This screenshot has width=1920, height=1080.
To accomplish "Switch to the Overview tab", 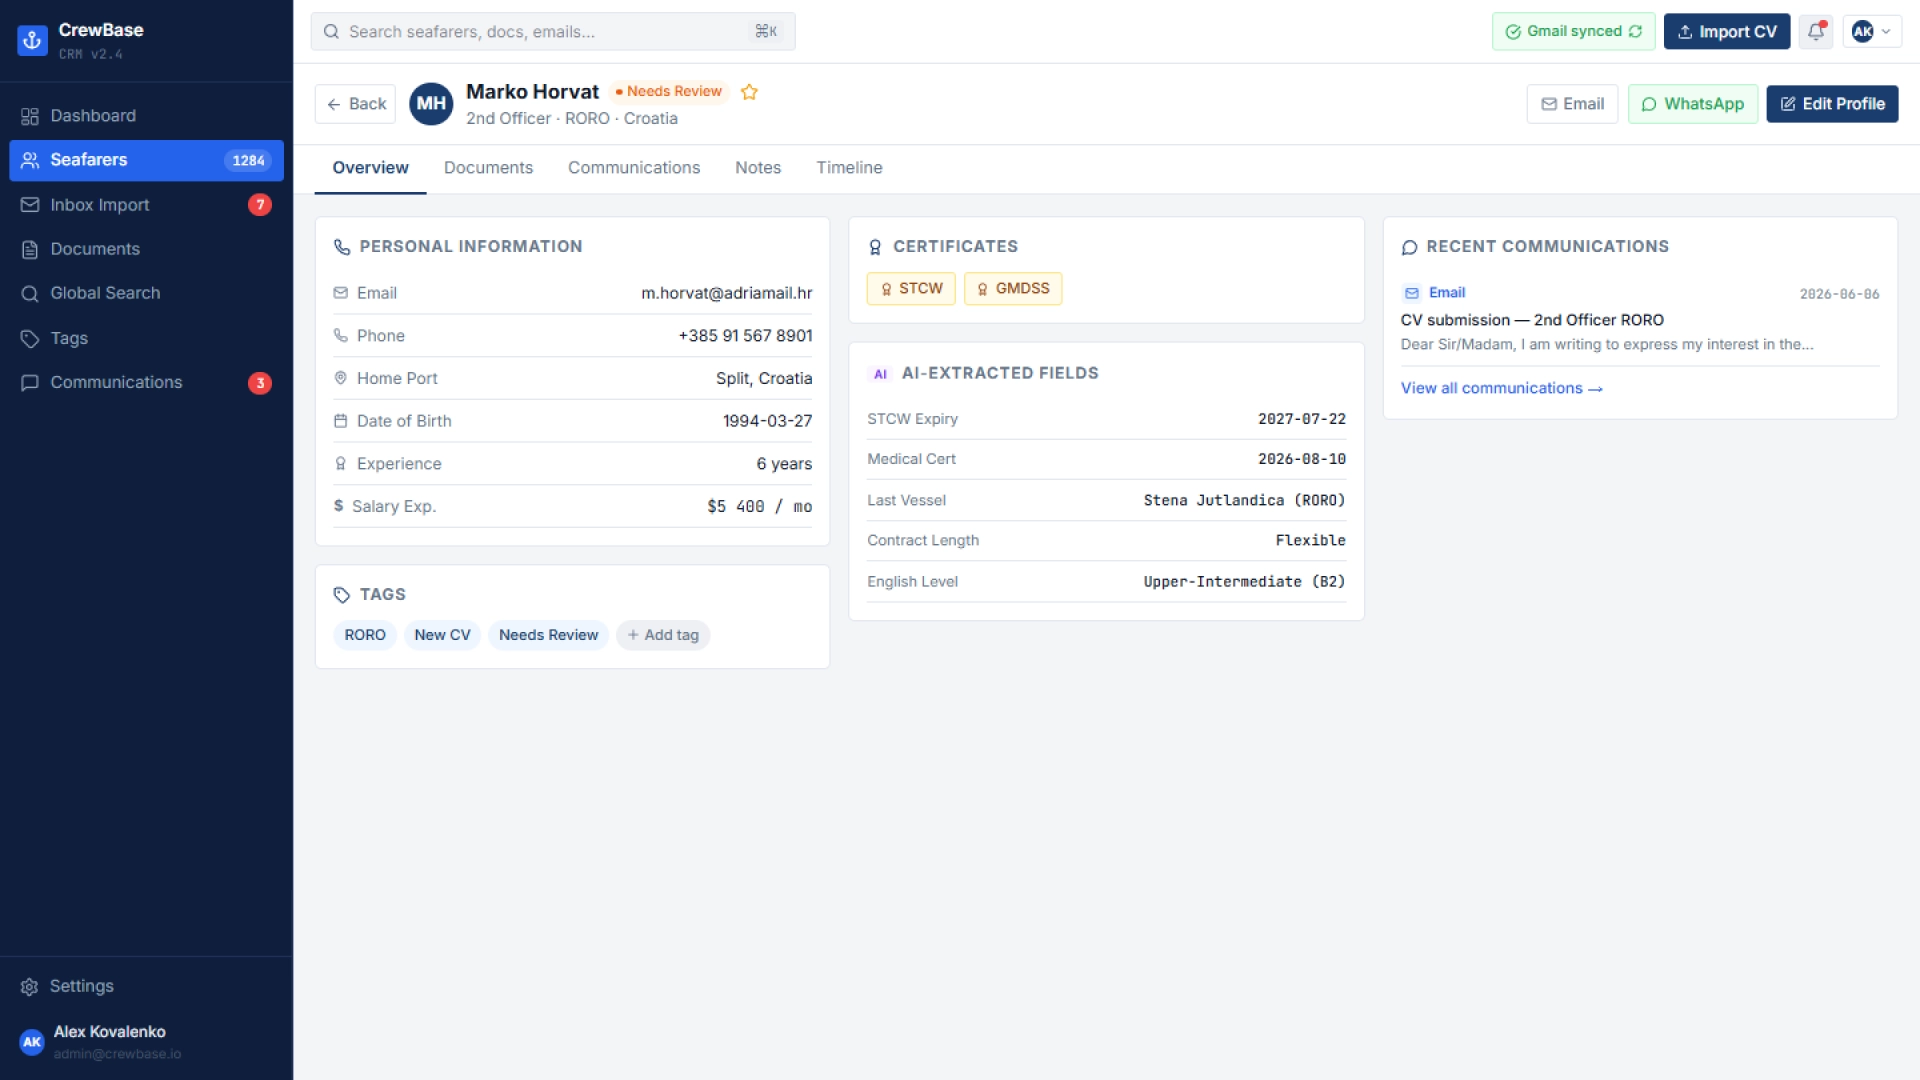I will 370,168.
